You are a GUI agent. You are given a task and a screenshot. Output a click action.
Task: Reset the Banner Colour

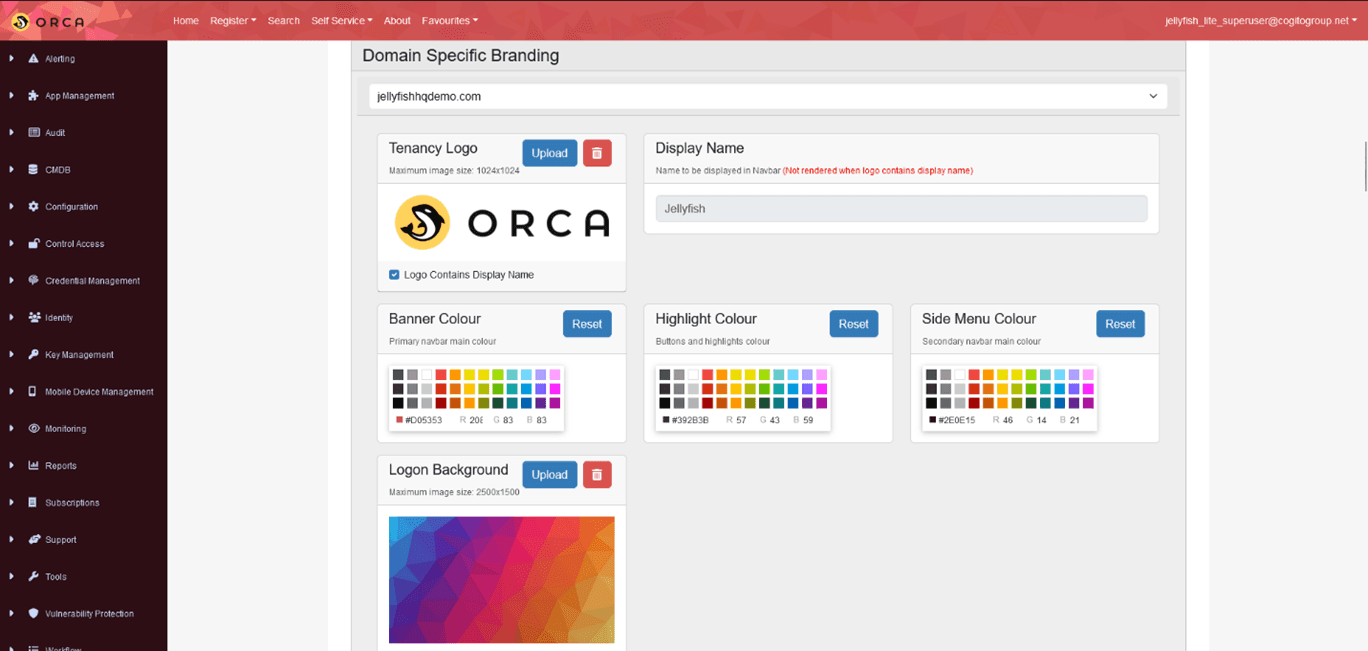587,324
